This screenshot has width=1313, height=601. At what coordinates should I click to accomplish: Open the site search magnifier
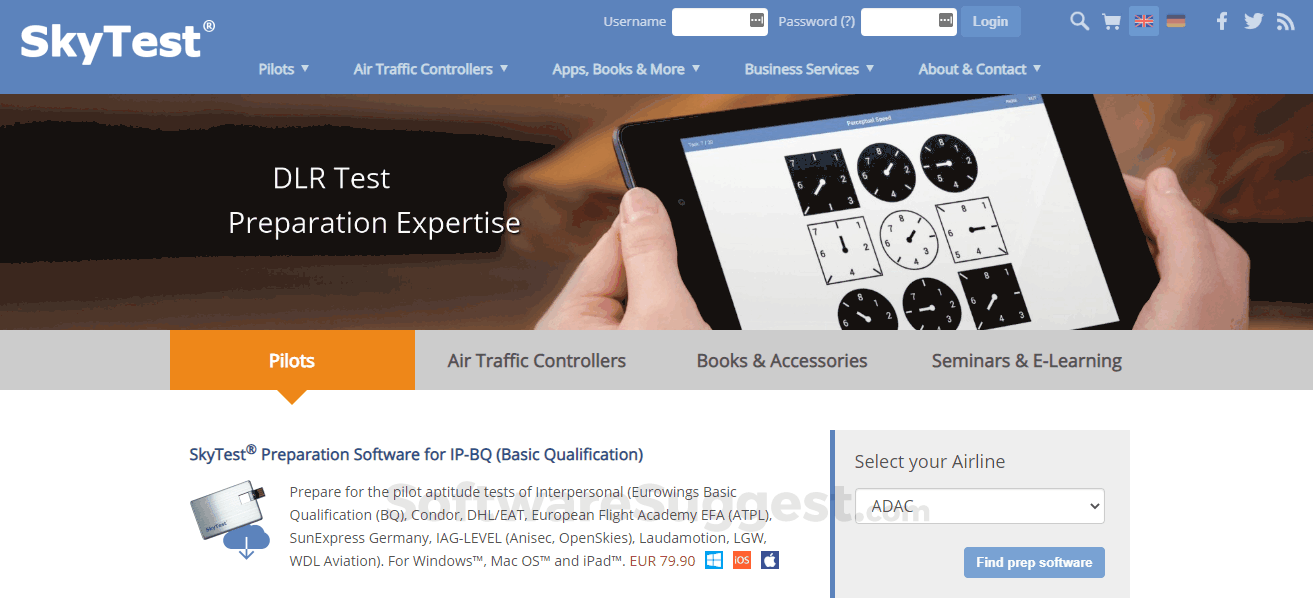[x=1079, y=20]
